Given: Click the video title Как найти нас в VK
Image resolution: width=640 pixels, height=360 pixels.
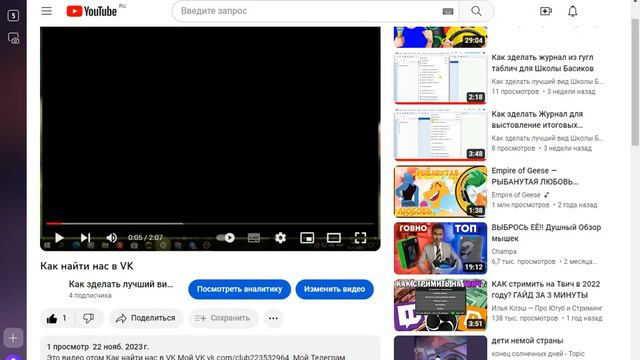Looking at the screenshot, I should pyautogui.click(x=87, y=266).
